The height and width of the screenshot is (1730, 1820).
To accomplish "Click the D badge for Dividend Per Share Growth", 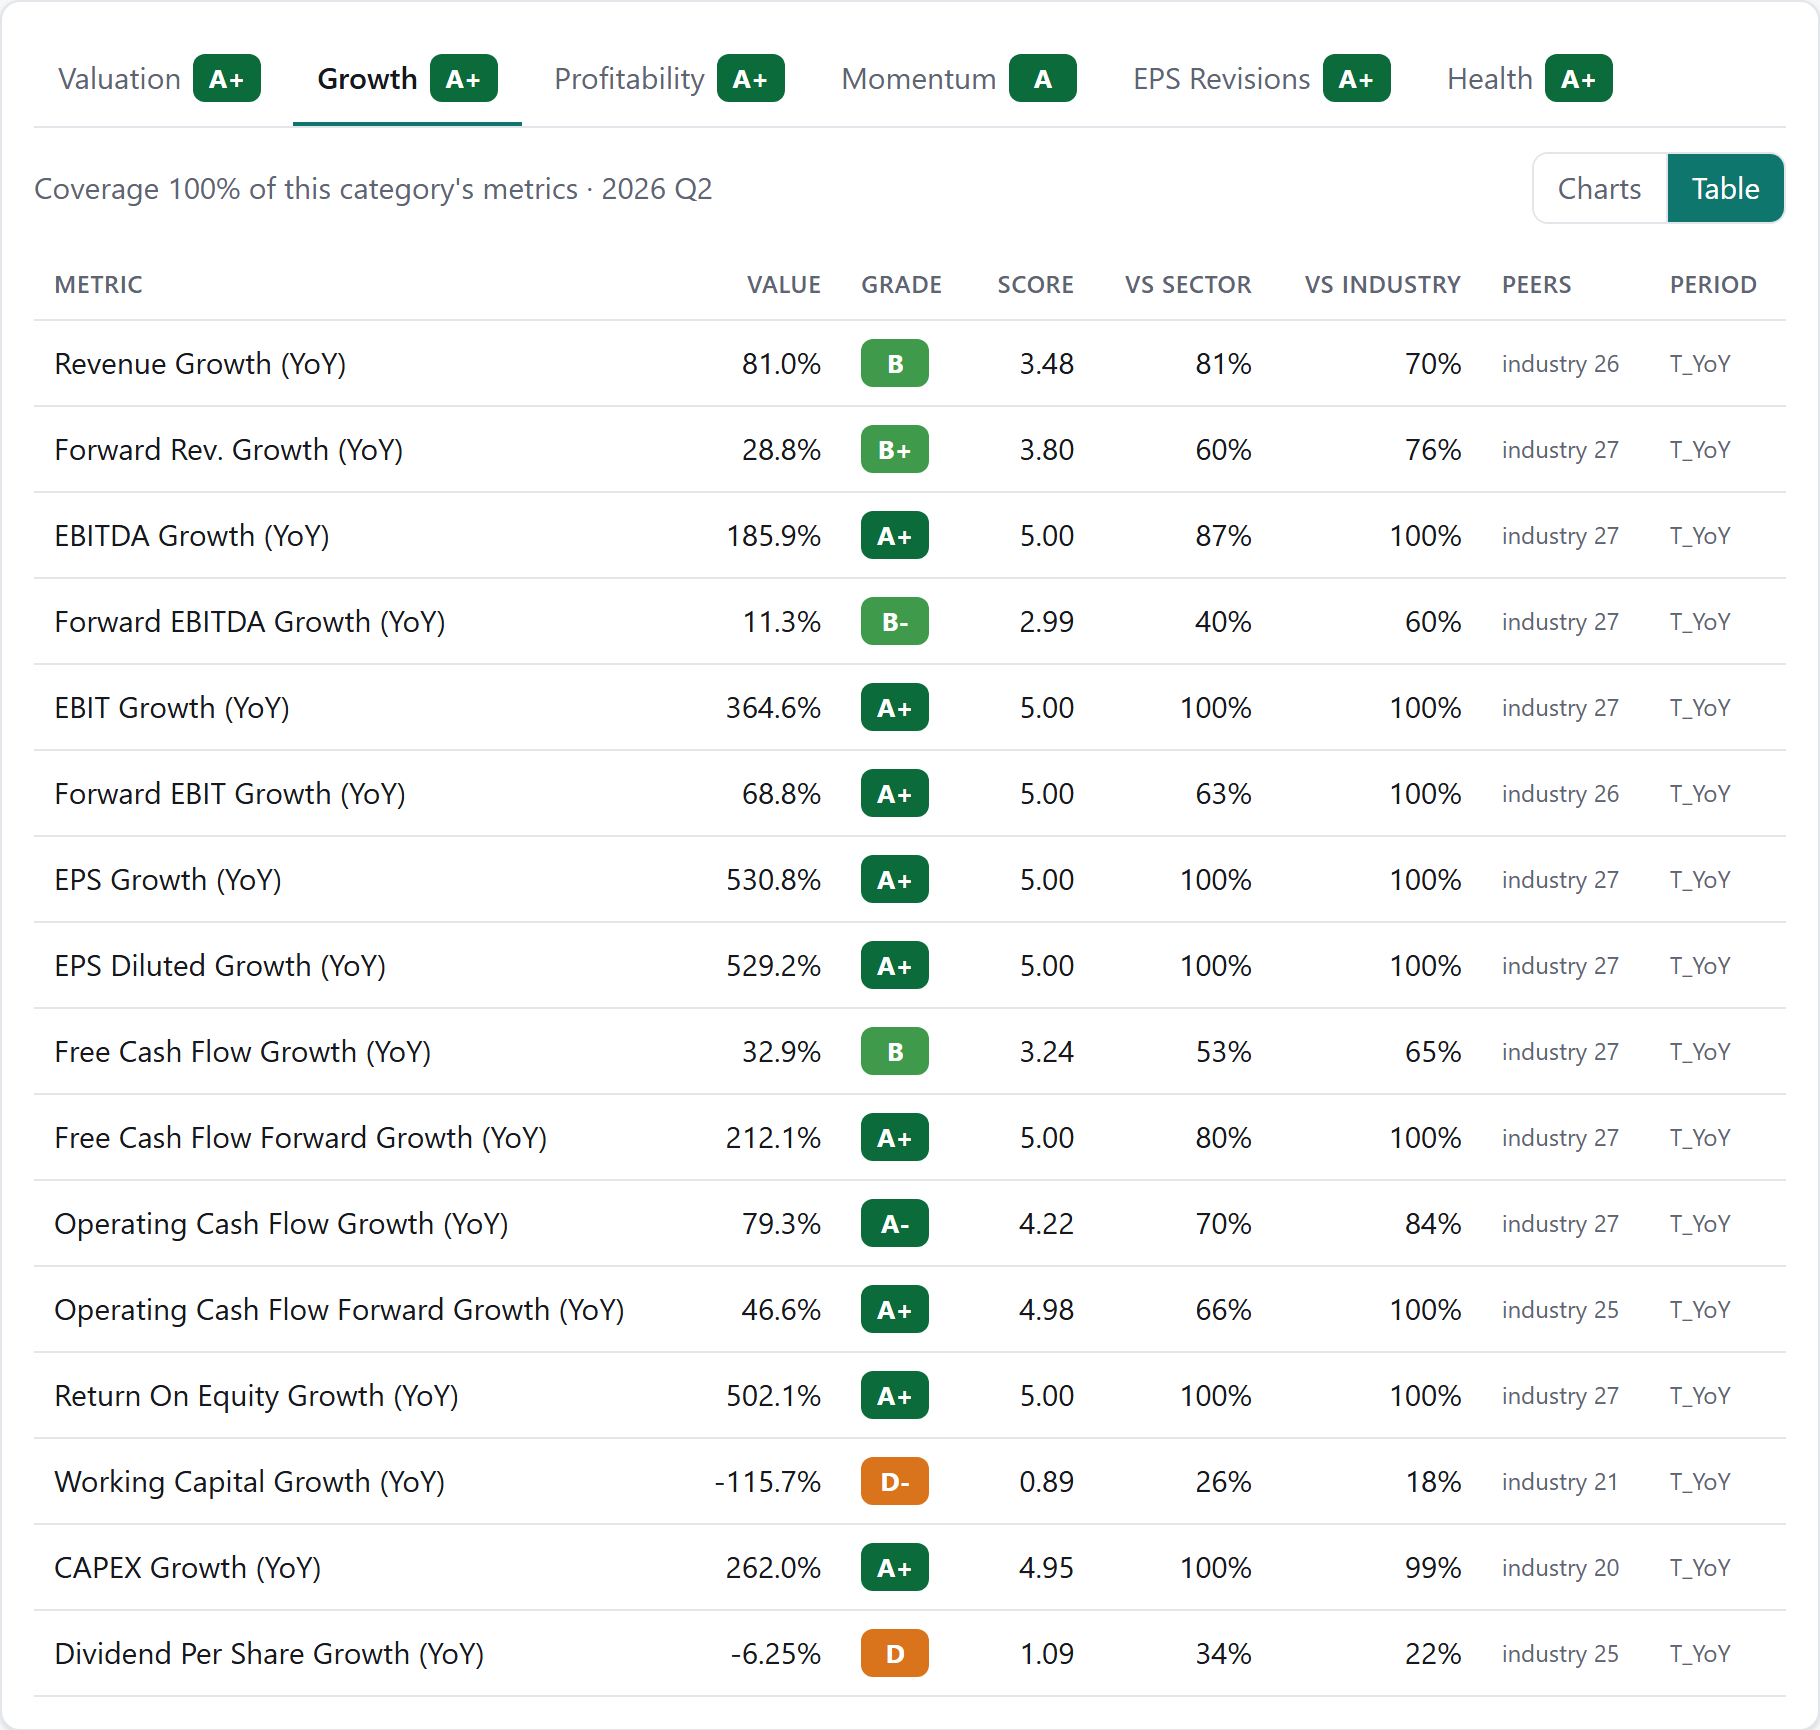I will (x=895, y=1654).
